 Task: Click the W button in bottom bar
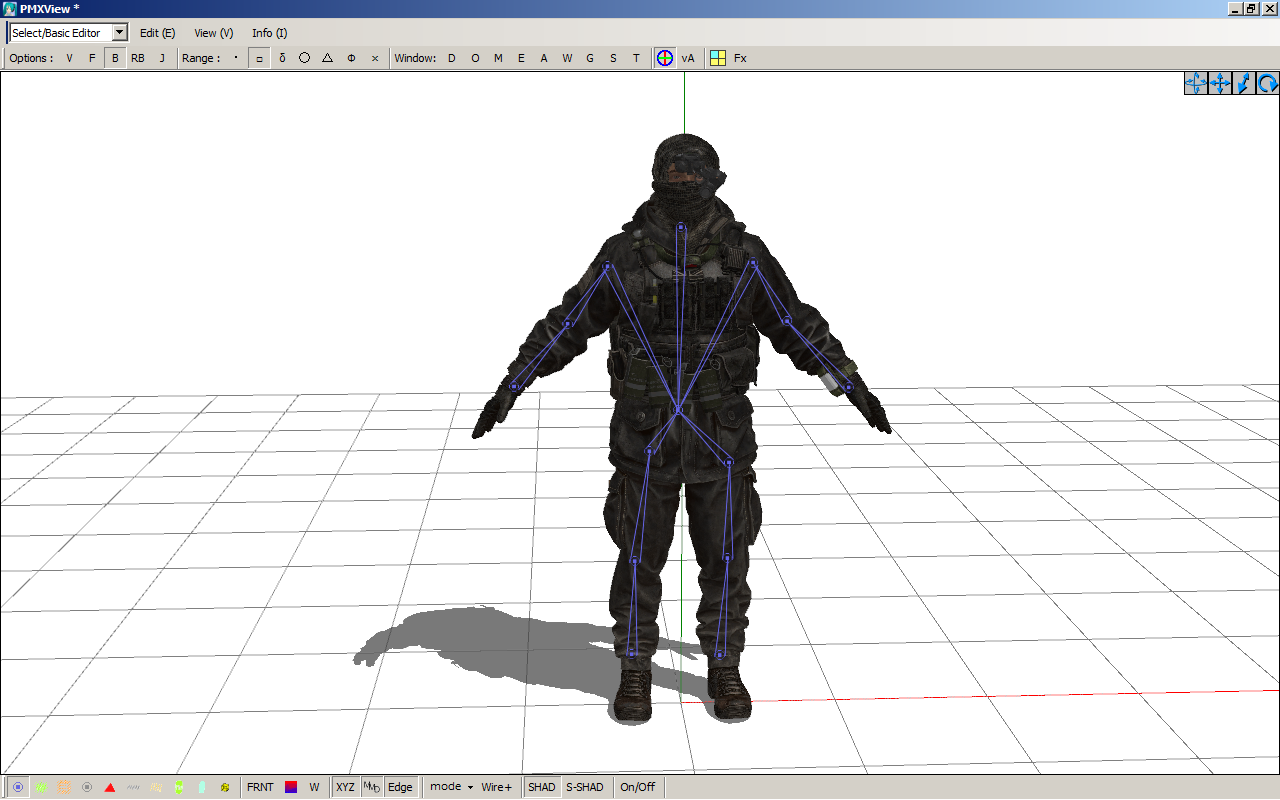point(314,787)
